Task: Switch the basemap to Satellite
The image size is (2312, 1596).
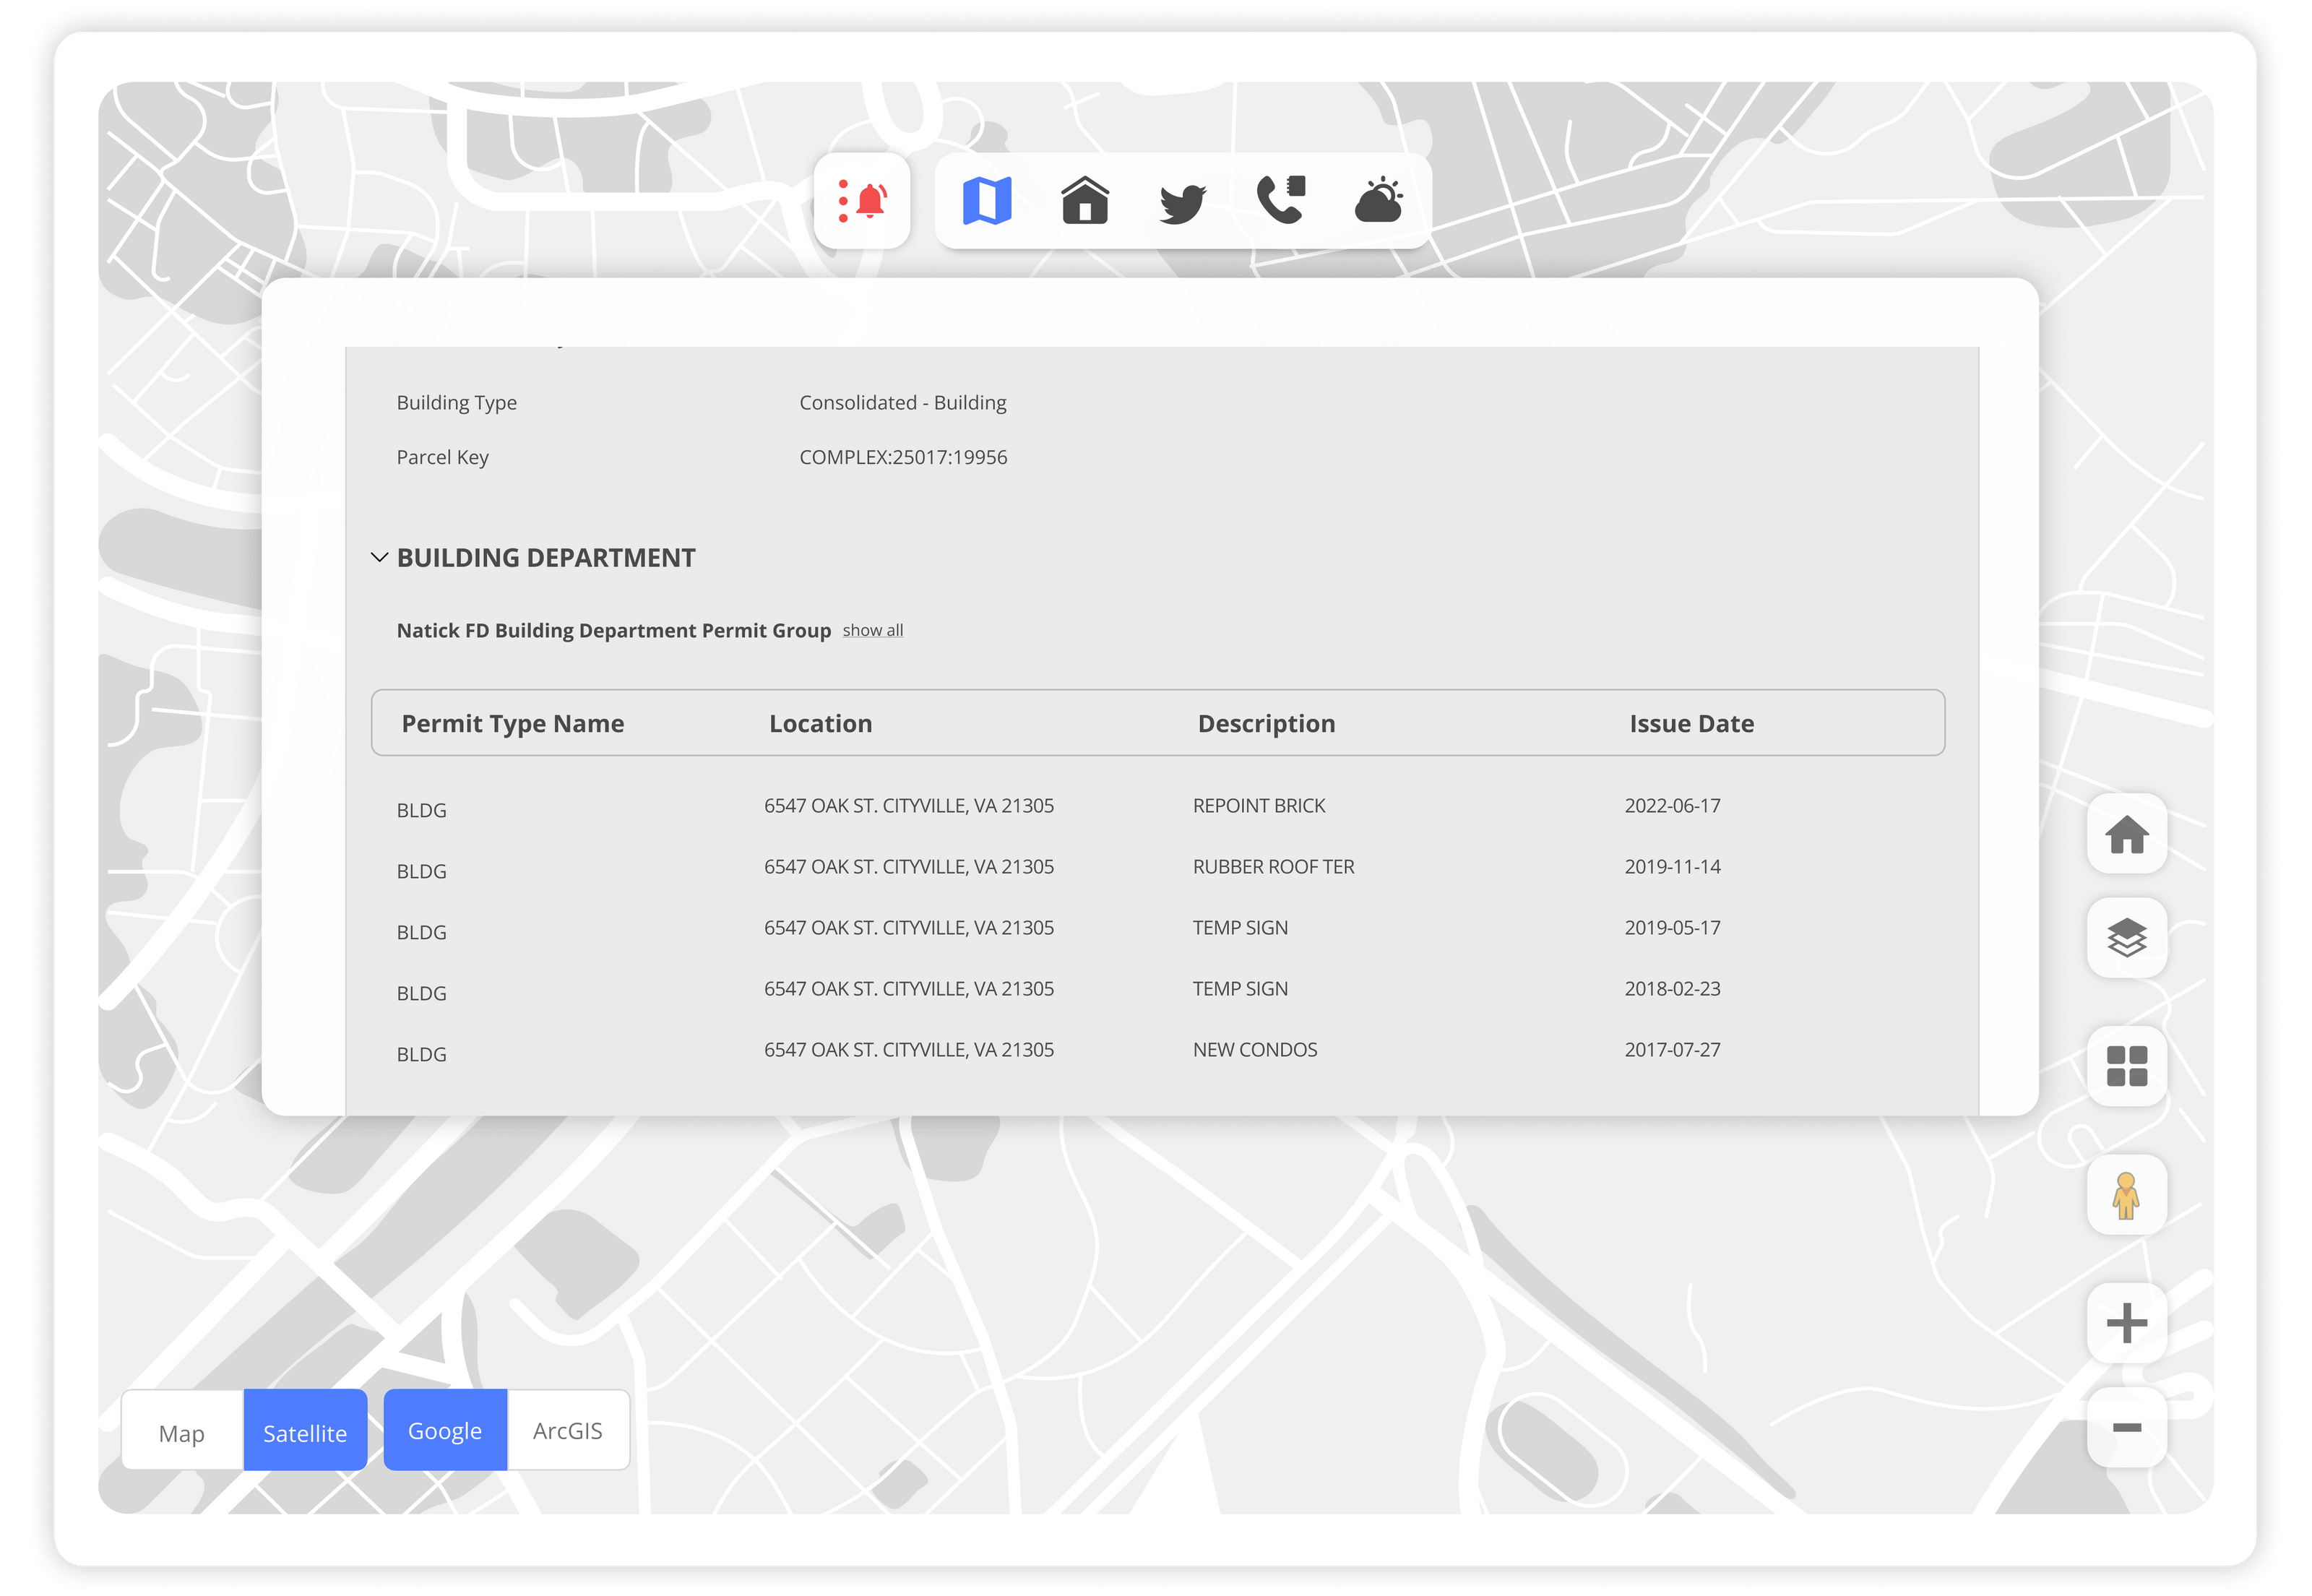Action: pyautogui.click(x=304, y=1430)
